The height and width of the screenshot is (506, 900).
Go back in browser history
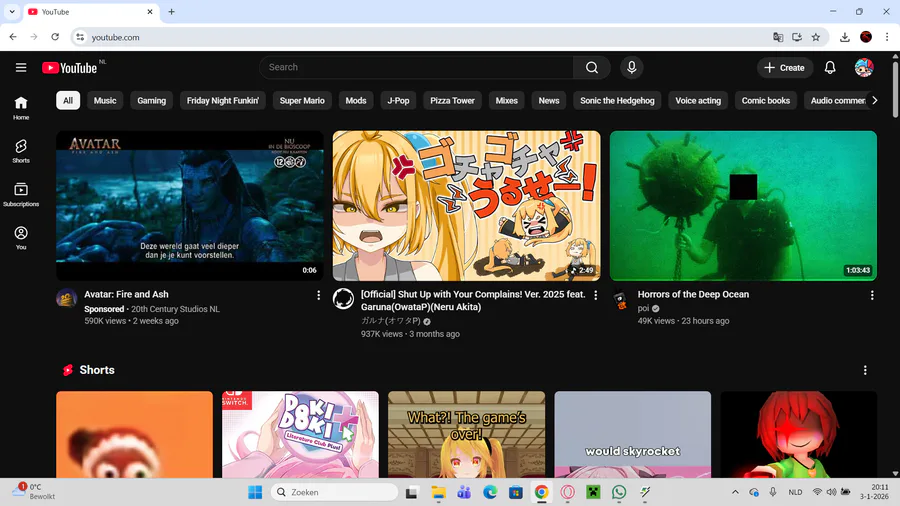pyautogui.click(x=13, y=37)
